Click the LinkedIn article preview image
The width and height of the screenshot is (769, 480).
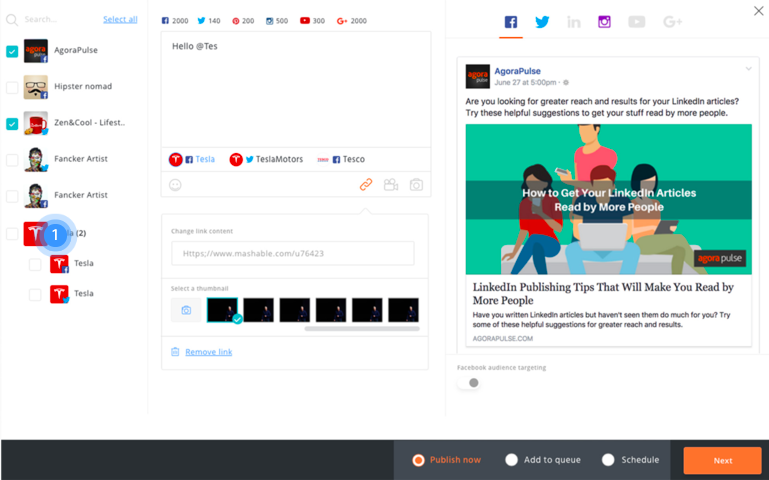[609, 199]
